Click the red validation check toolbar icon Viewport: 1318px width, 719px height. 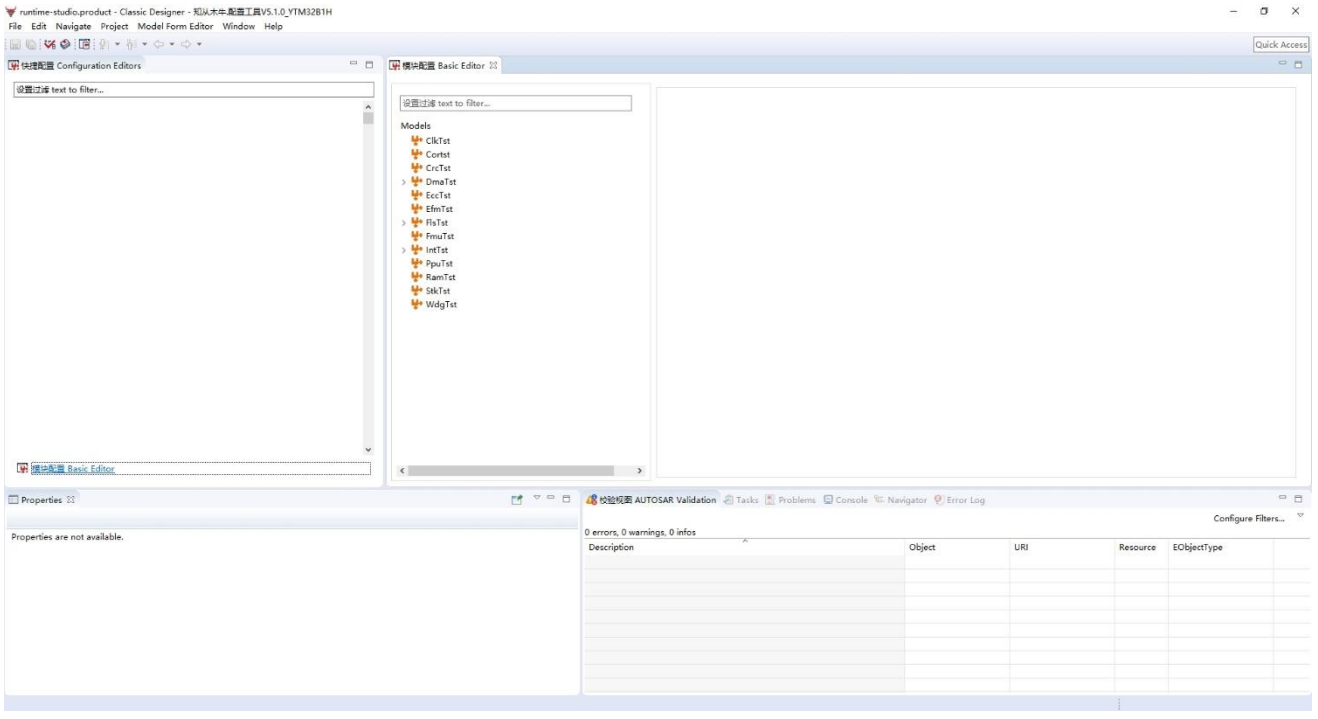[49, 45]
